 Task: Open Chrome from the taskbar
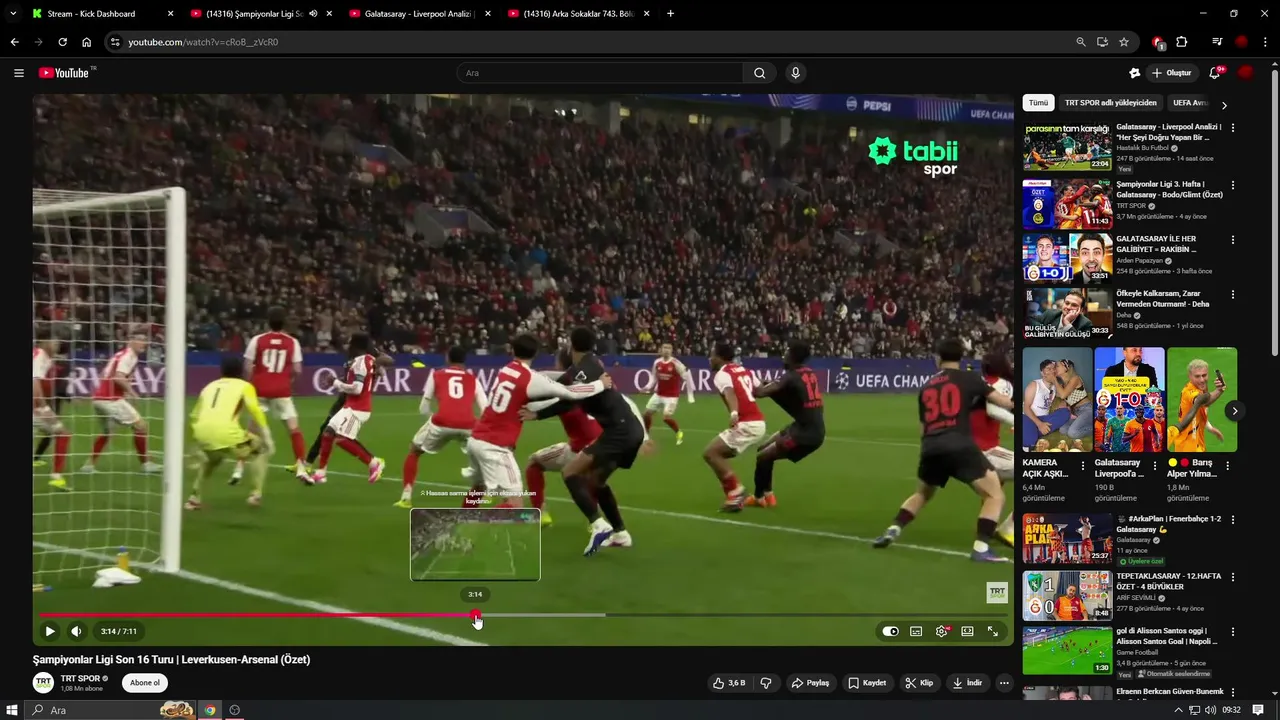(210, 710)
